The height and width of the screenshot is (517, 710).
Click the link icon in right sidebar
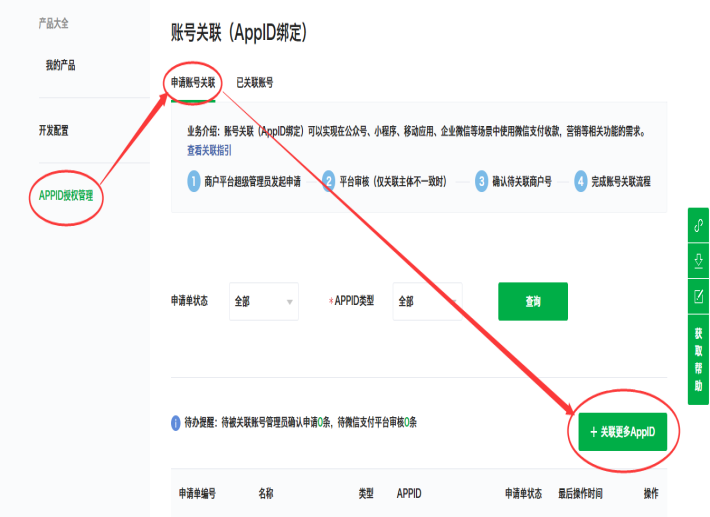click(x=698, y=227)
